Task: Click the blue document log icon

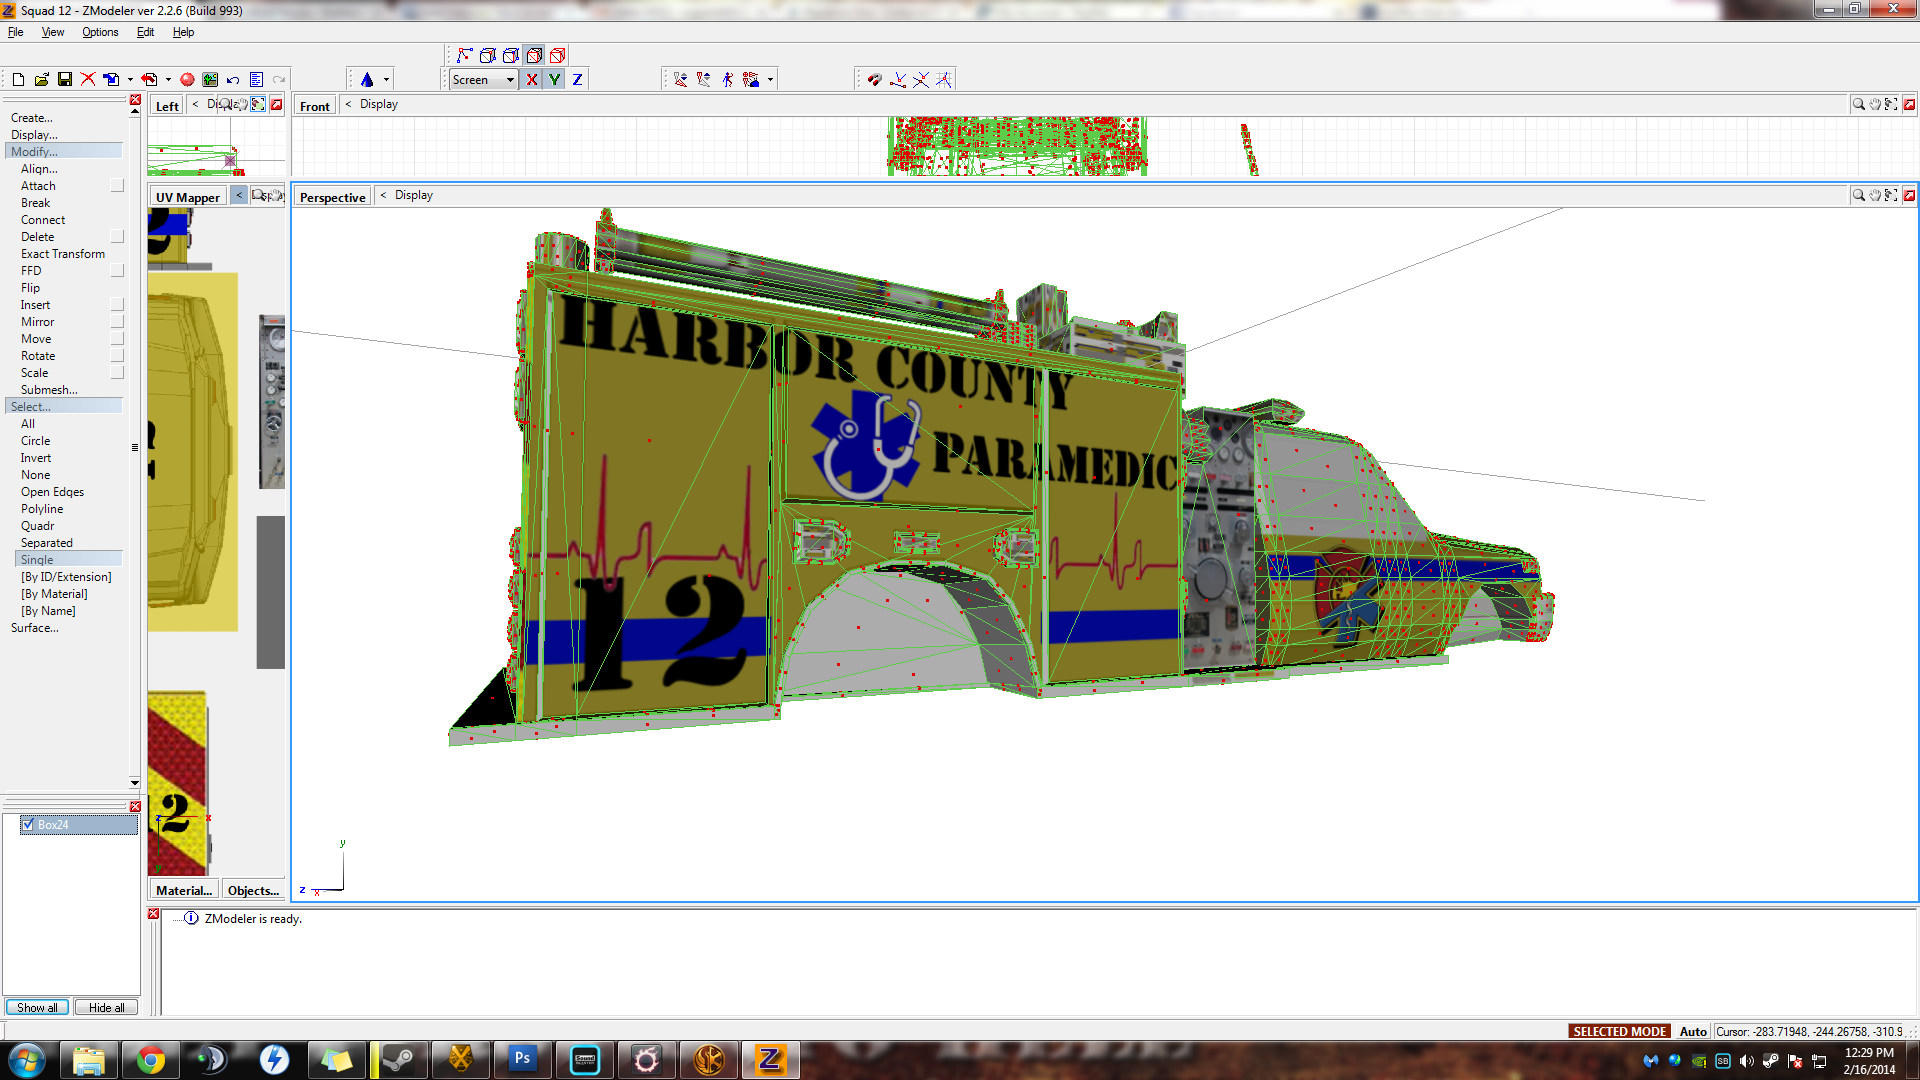Action: 256,80
